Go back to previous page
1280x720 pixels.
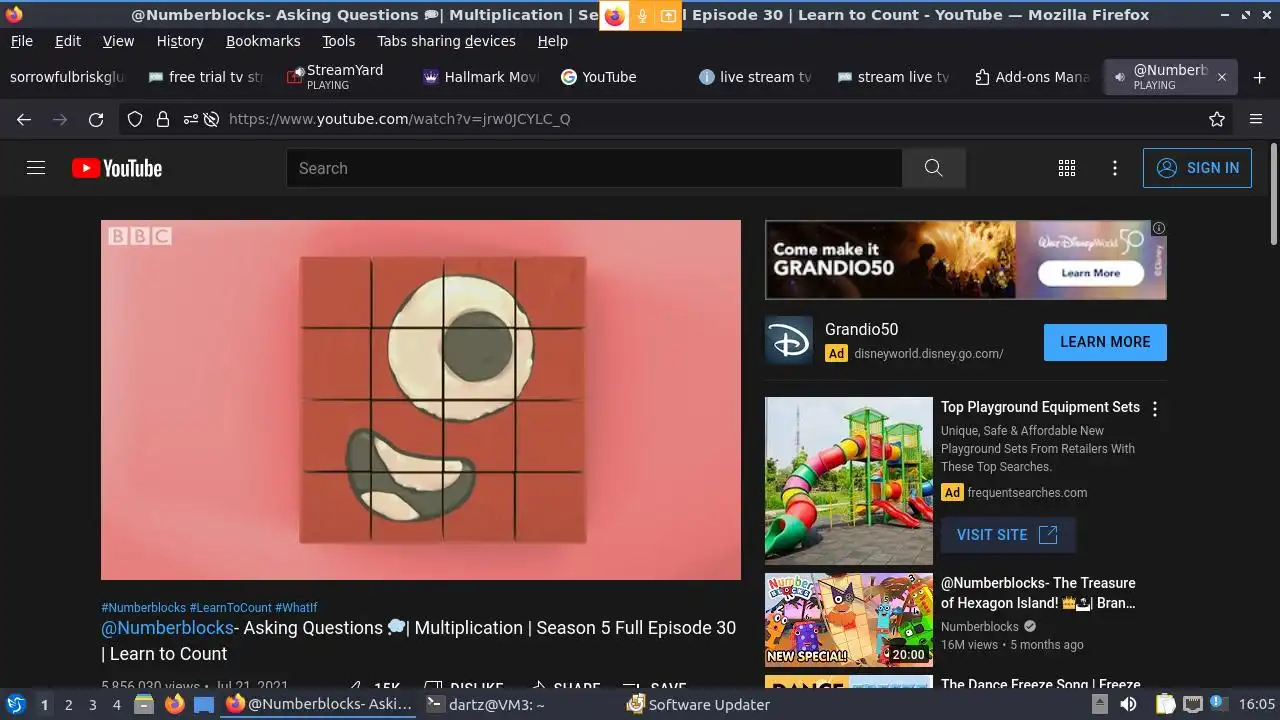point(24,119)
